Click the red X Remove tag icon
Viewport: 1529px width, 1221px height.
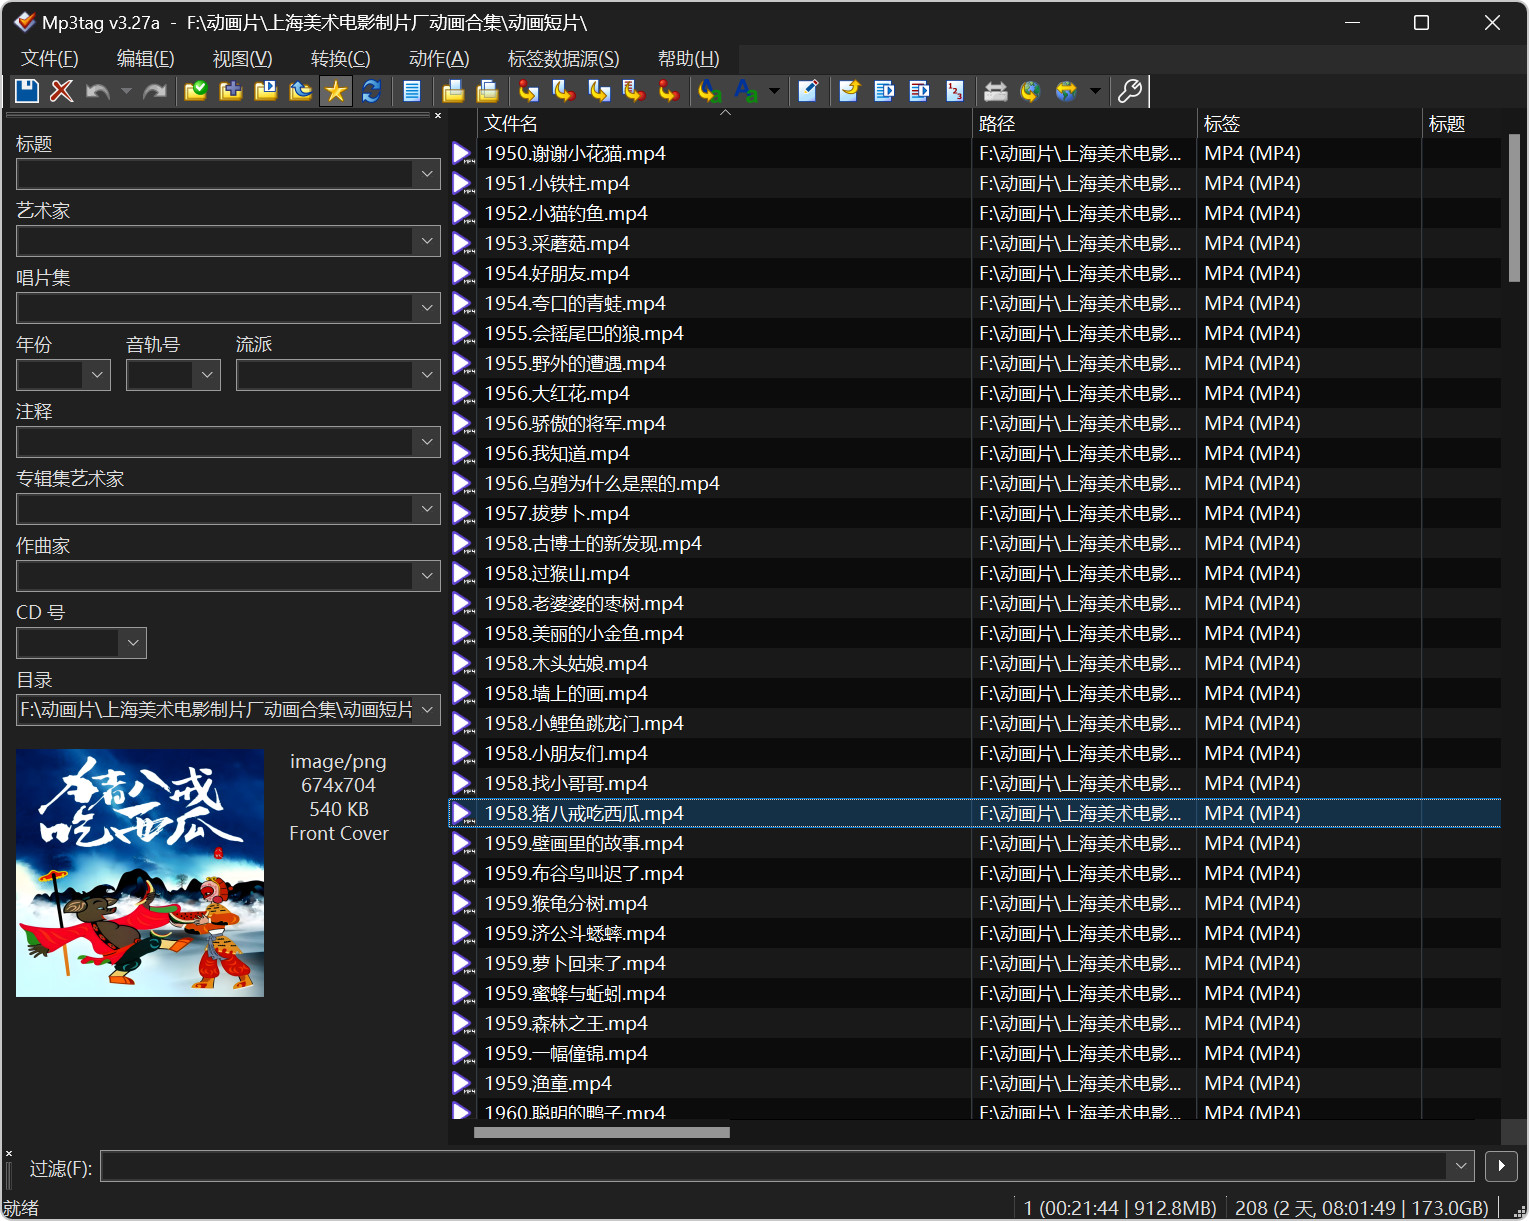tap(62, 92)
